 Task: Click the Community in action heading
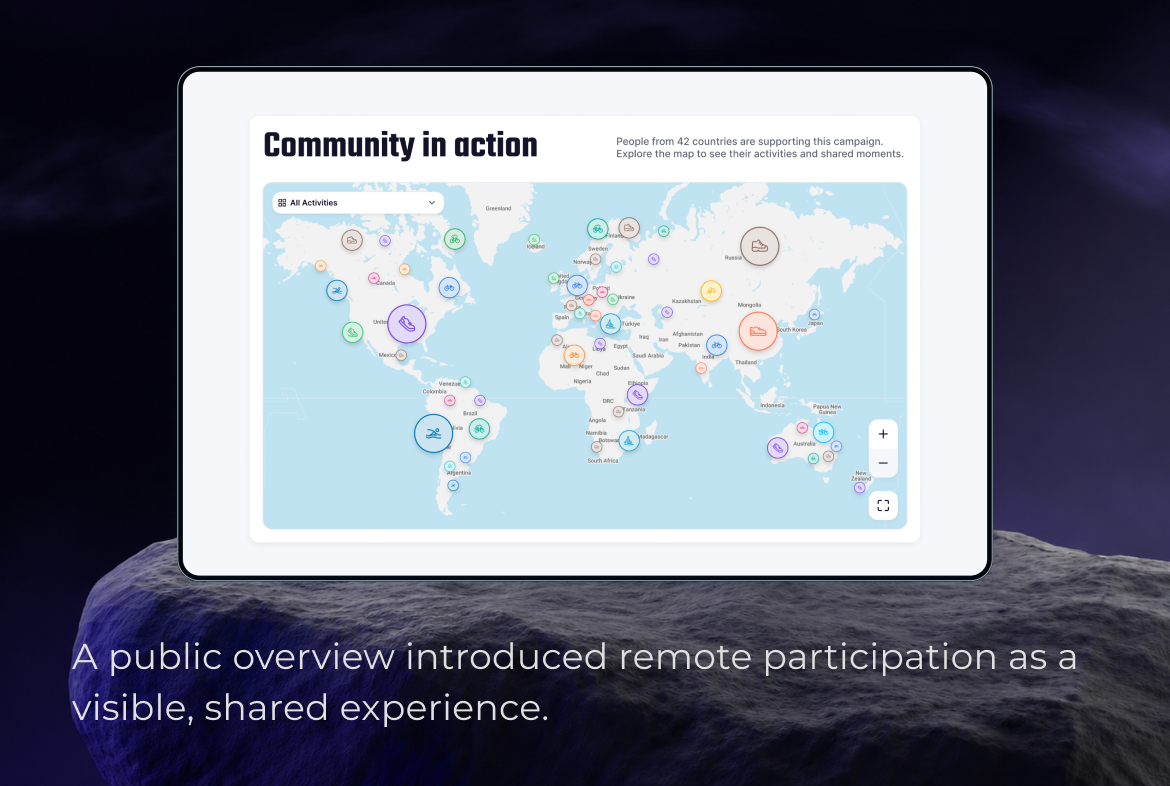click(401, 146)
